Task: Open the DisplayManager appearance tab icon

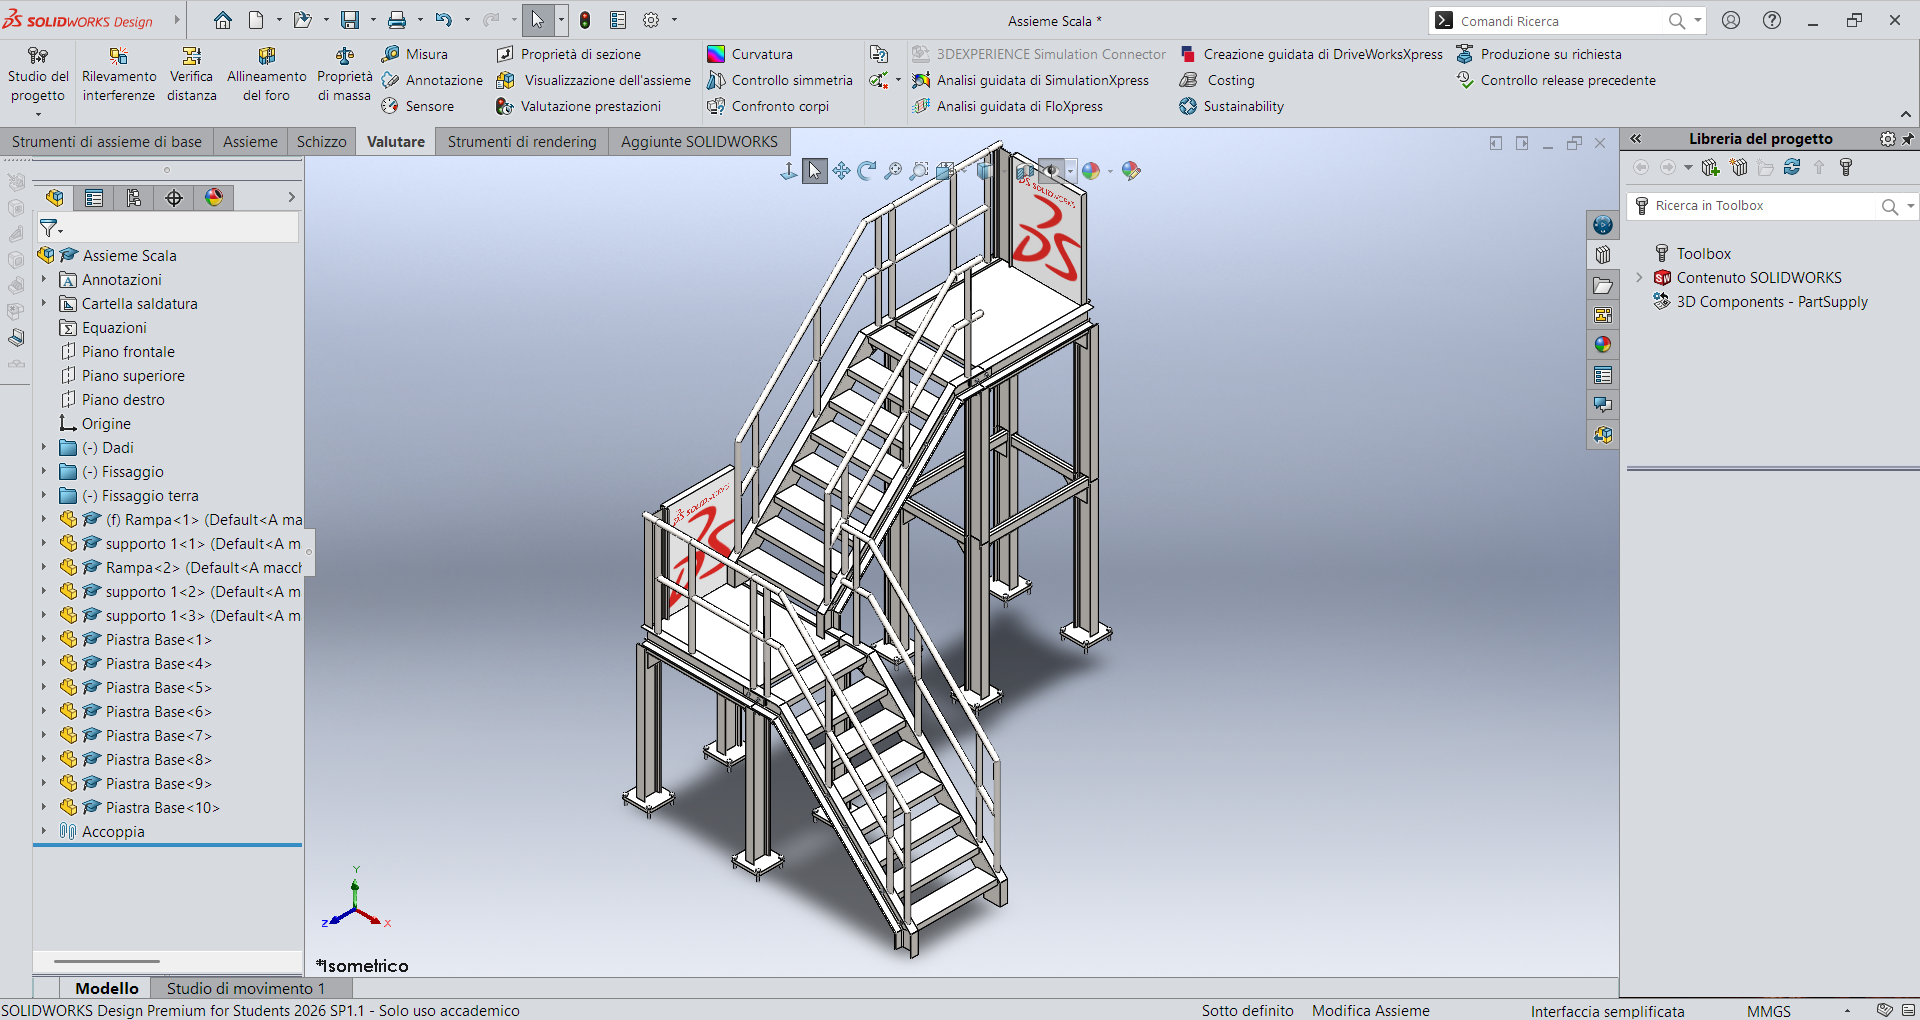Action: click(x=214, y=198)
